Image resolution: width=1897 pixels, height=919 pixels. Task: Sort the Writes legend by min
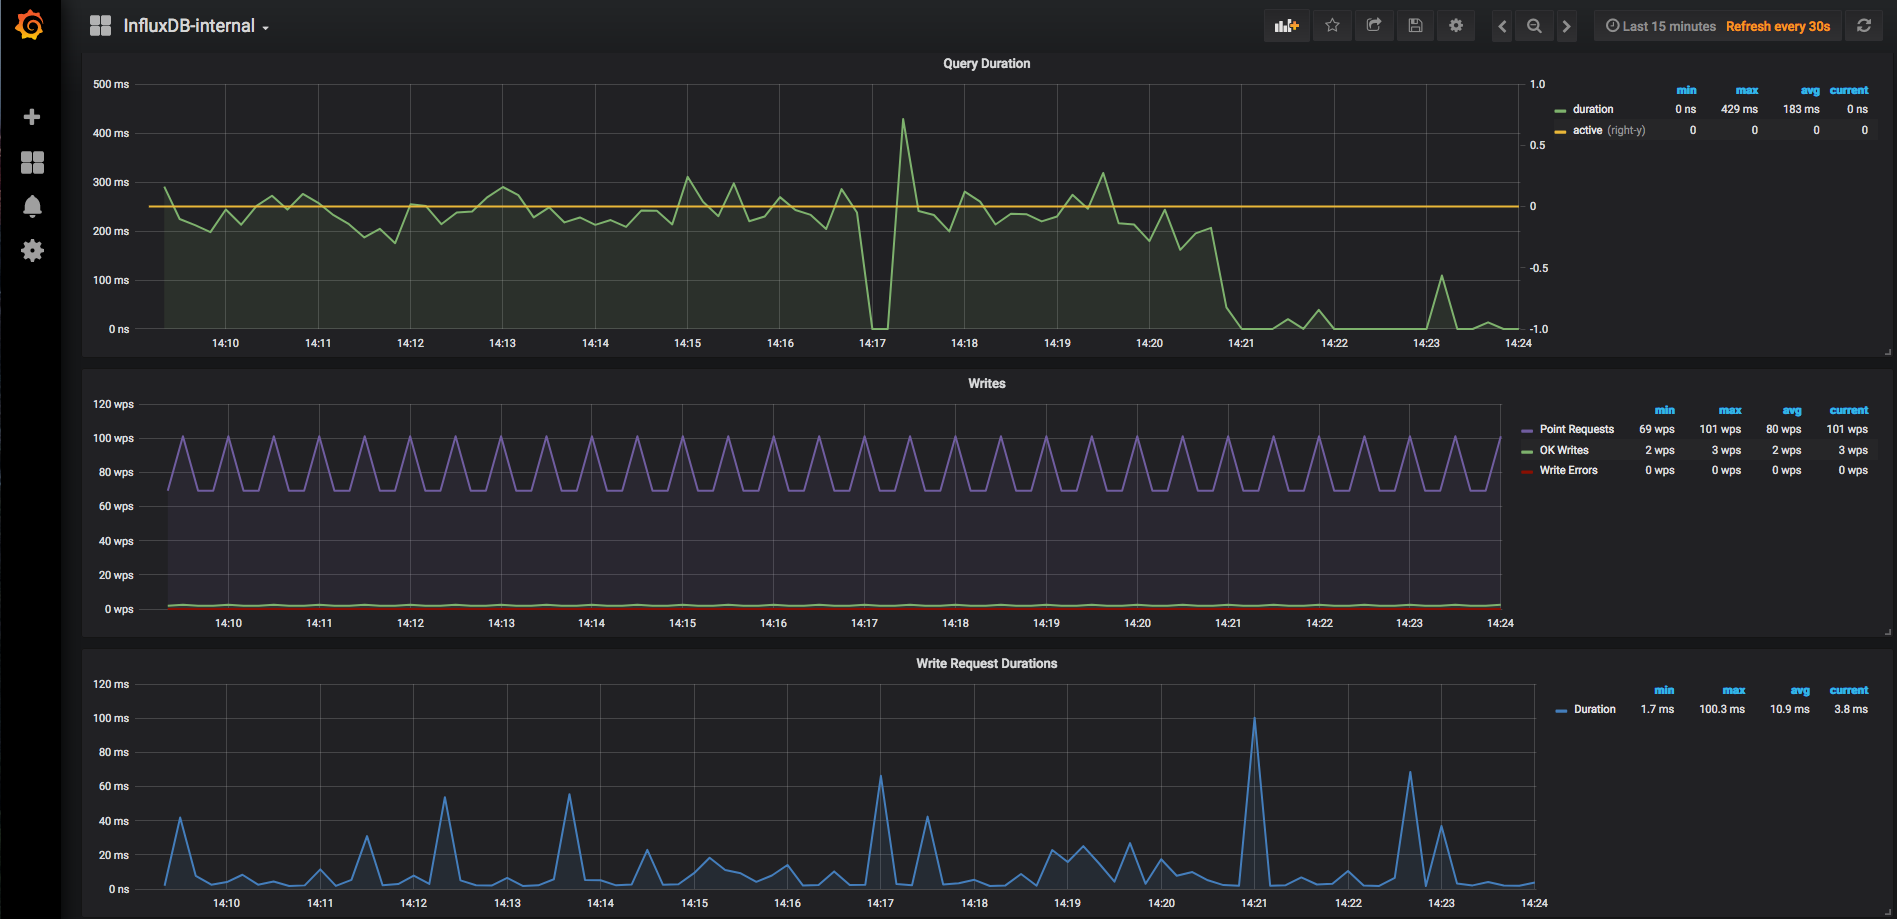pyautogui.click(x=1664, y=410)
